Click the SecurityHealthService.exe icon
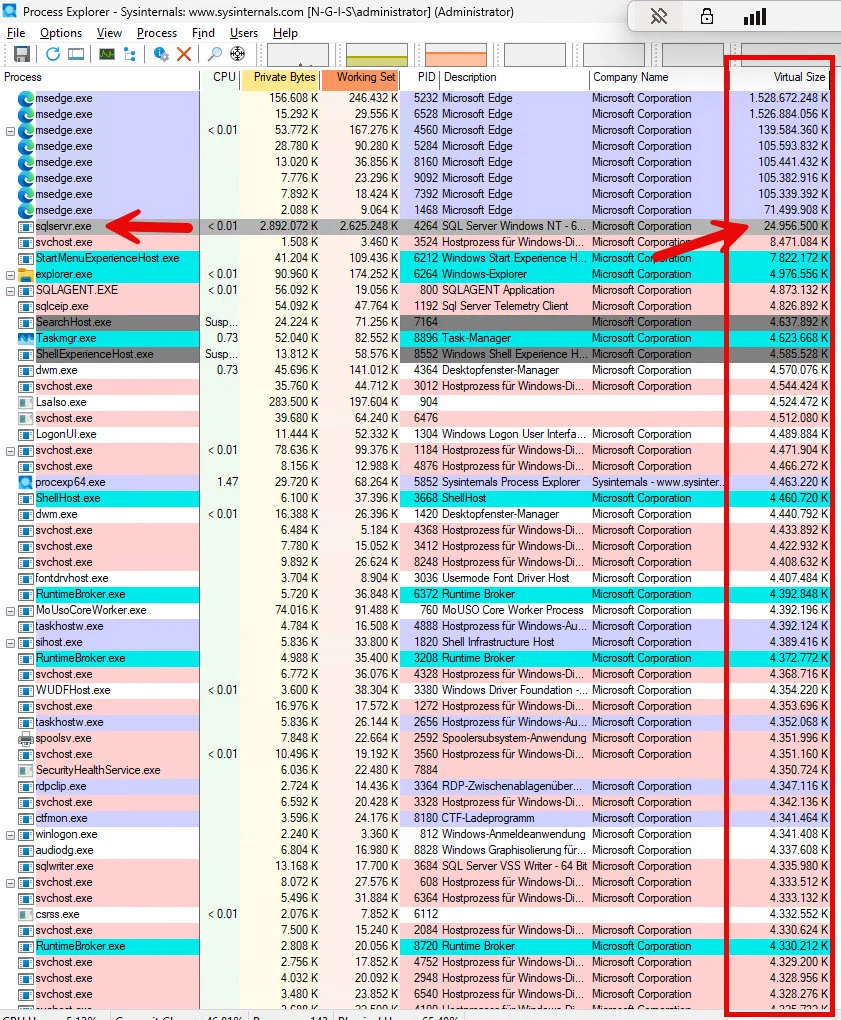The width and height of the screenshot is (841, 1020). tap(25, 770)
